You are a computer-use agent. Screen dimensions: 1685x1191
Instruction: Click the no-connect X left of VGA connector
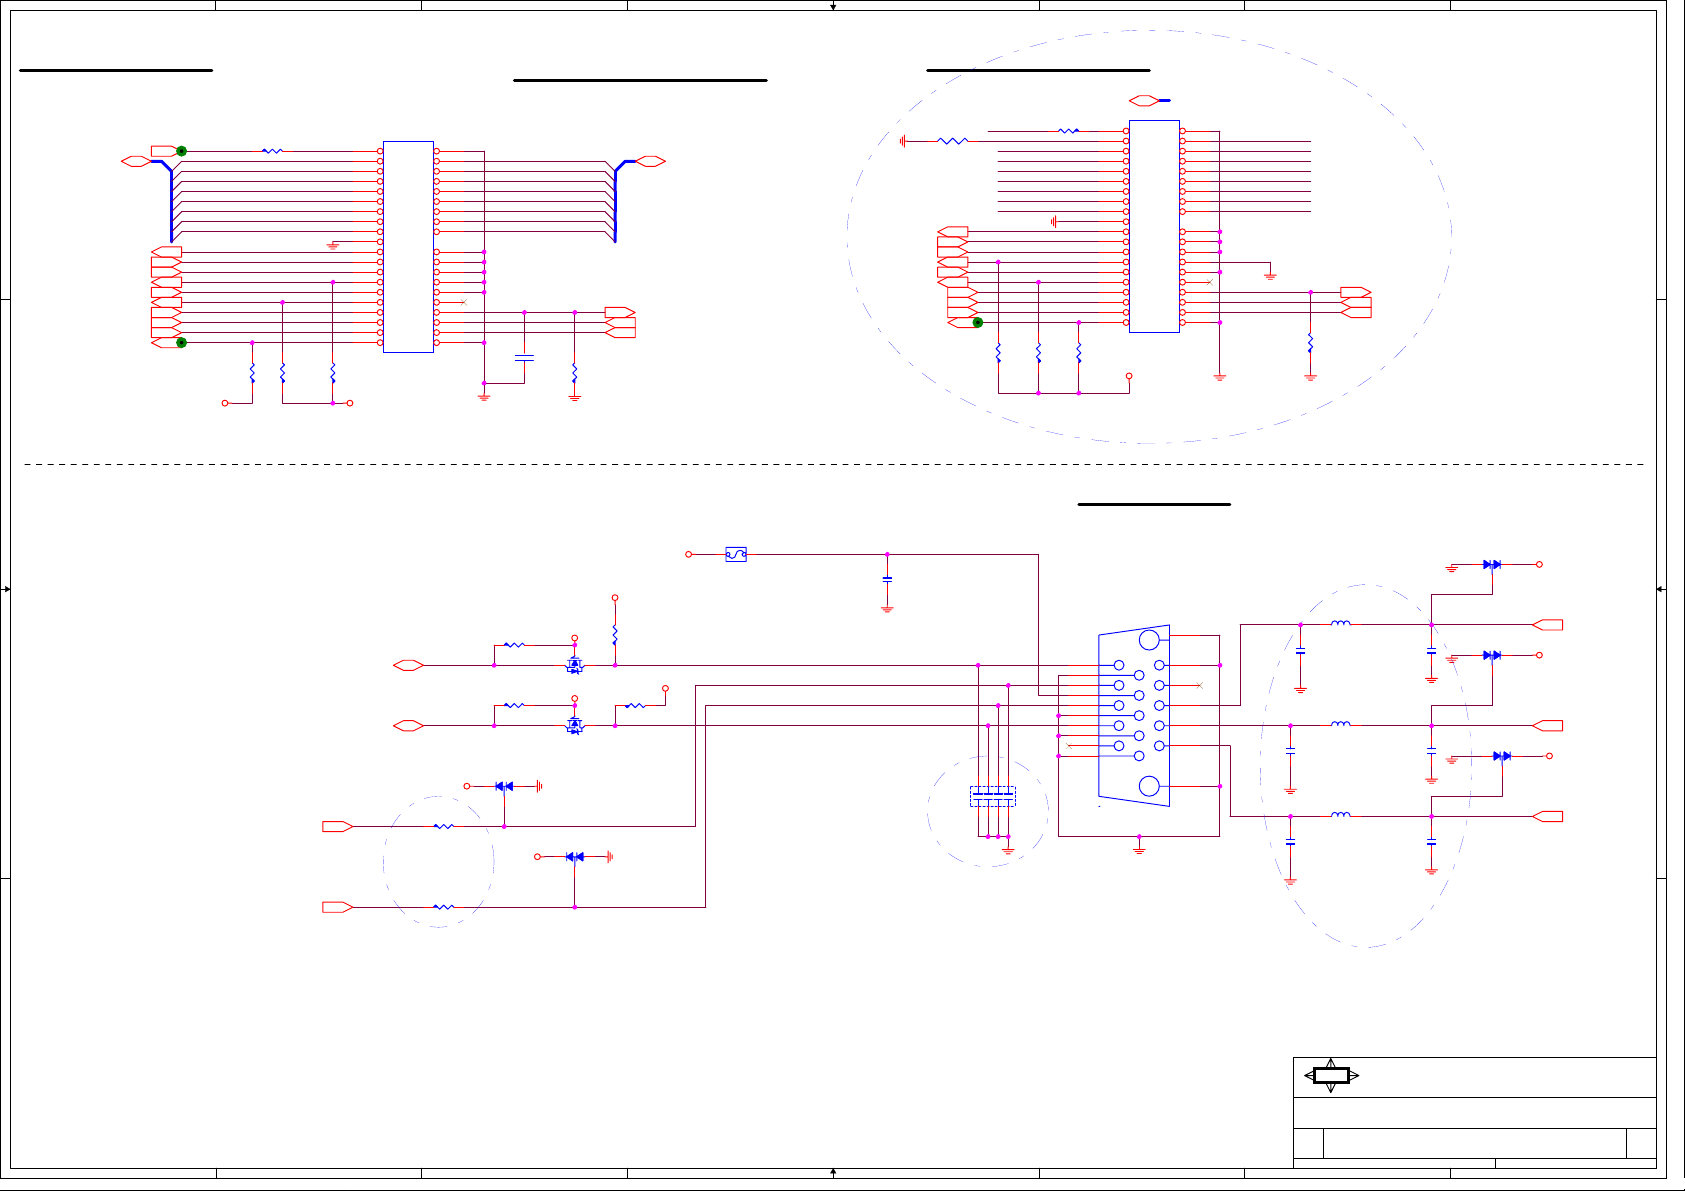pyautogui.click(x=1069, y=746)
